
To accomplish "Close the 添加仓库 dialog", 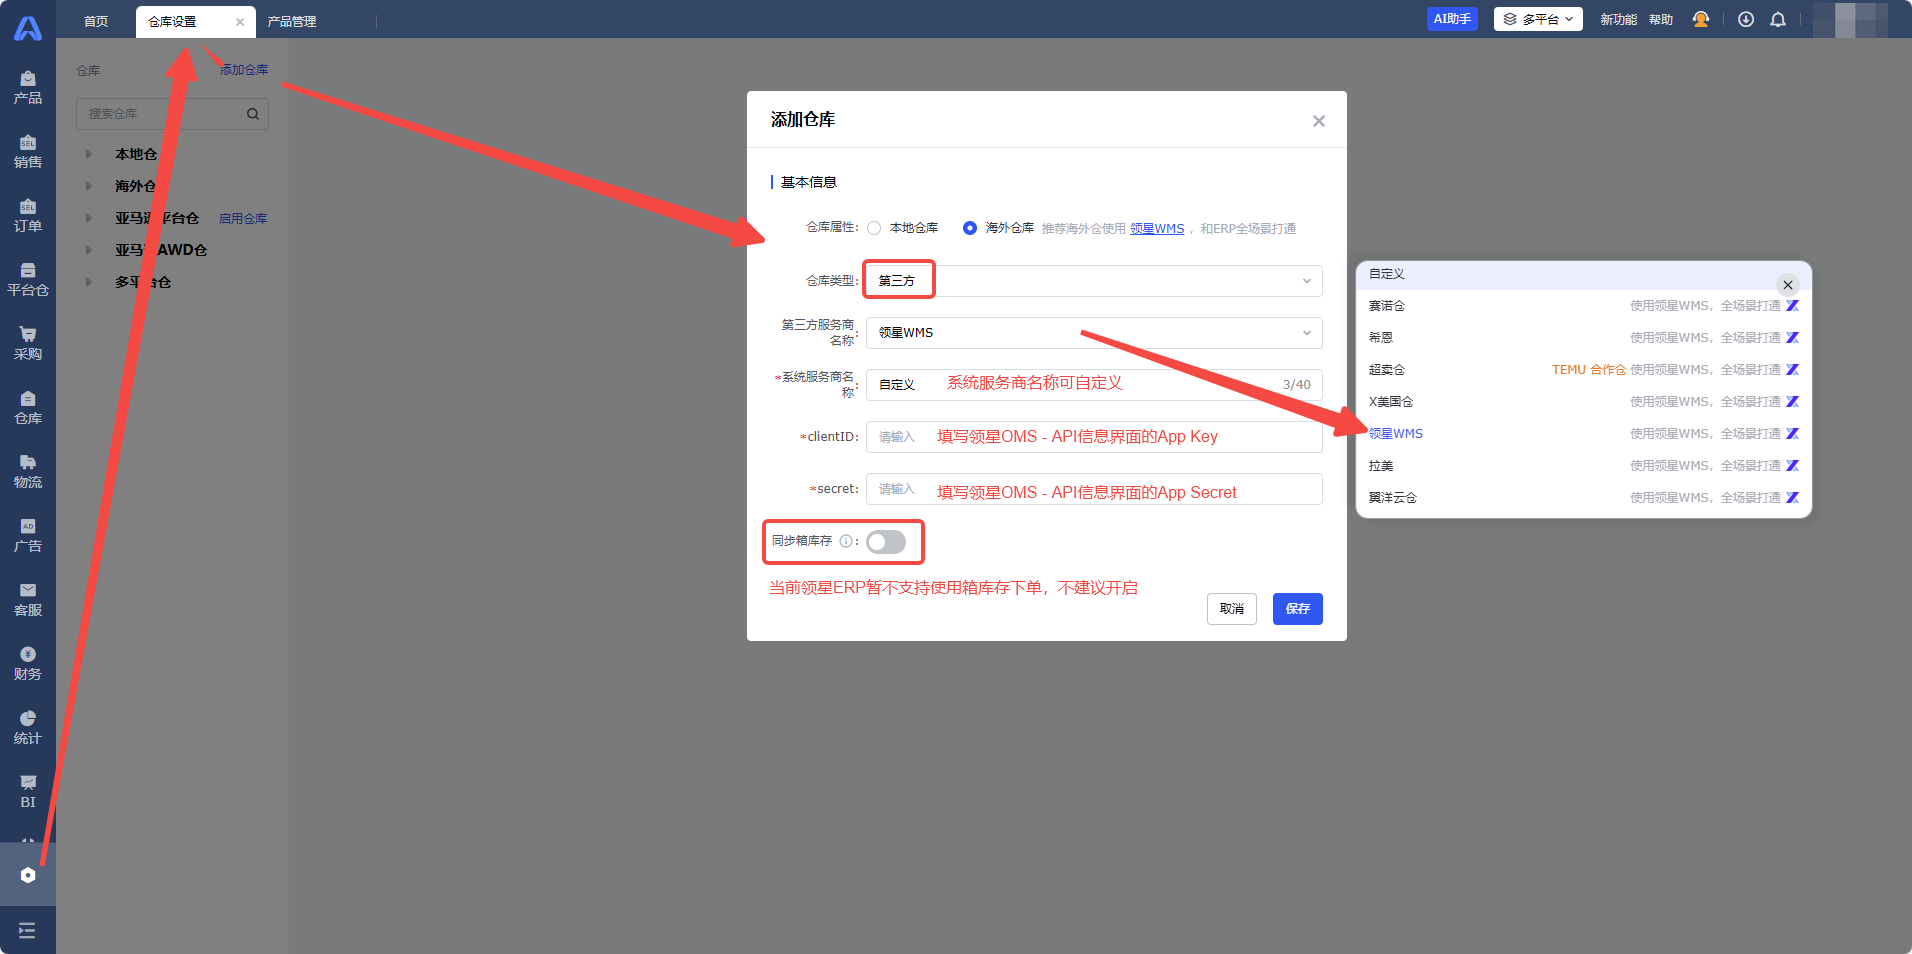I will click(1319, 121).
